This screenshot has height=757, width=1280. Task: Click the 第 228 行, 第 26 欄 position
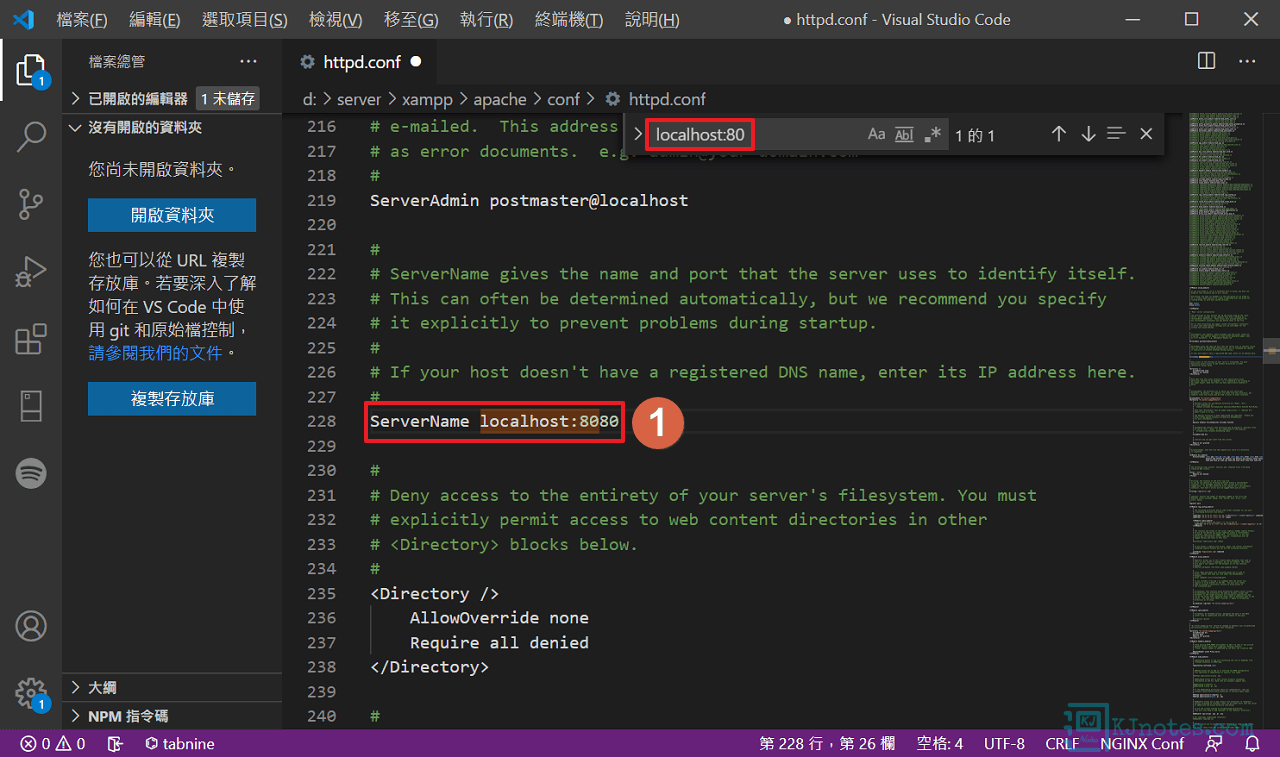[829, 744]
